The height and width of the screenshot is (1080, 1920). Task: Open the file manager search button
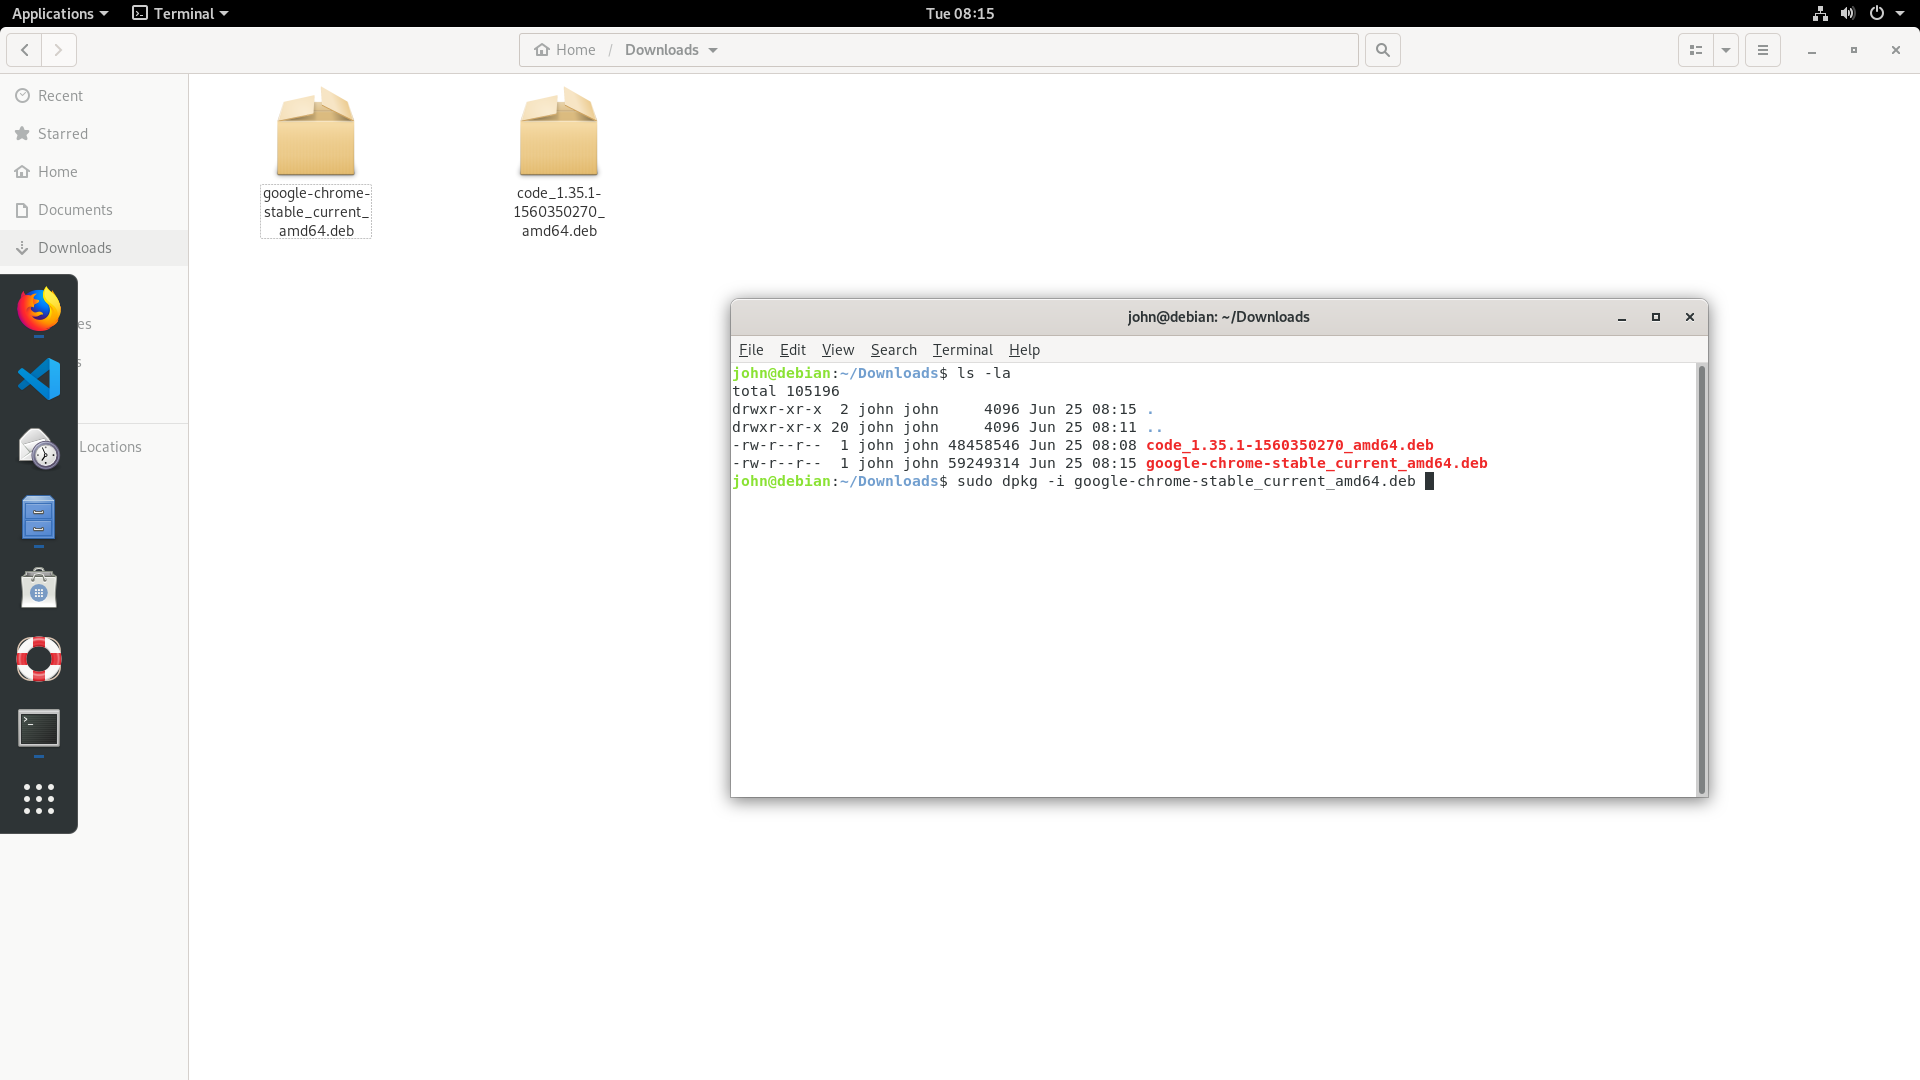click(x=1383, y=50)
